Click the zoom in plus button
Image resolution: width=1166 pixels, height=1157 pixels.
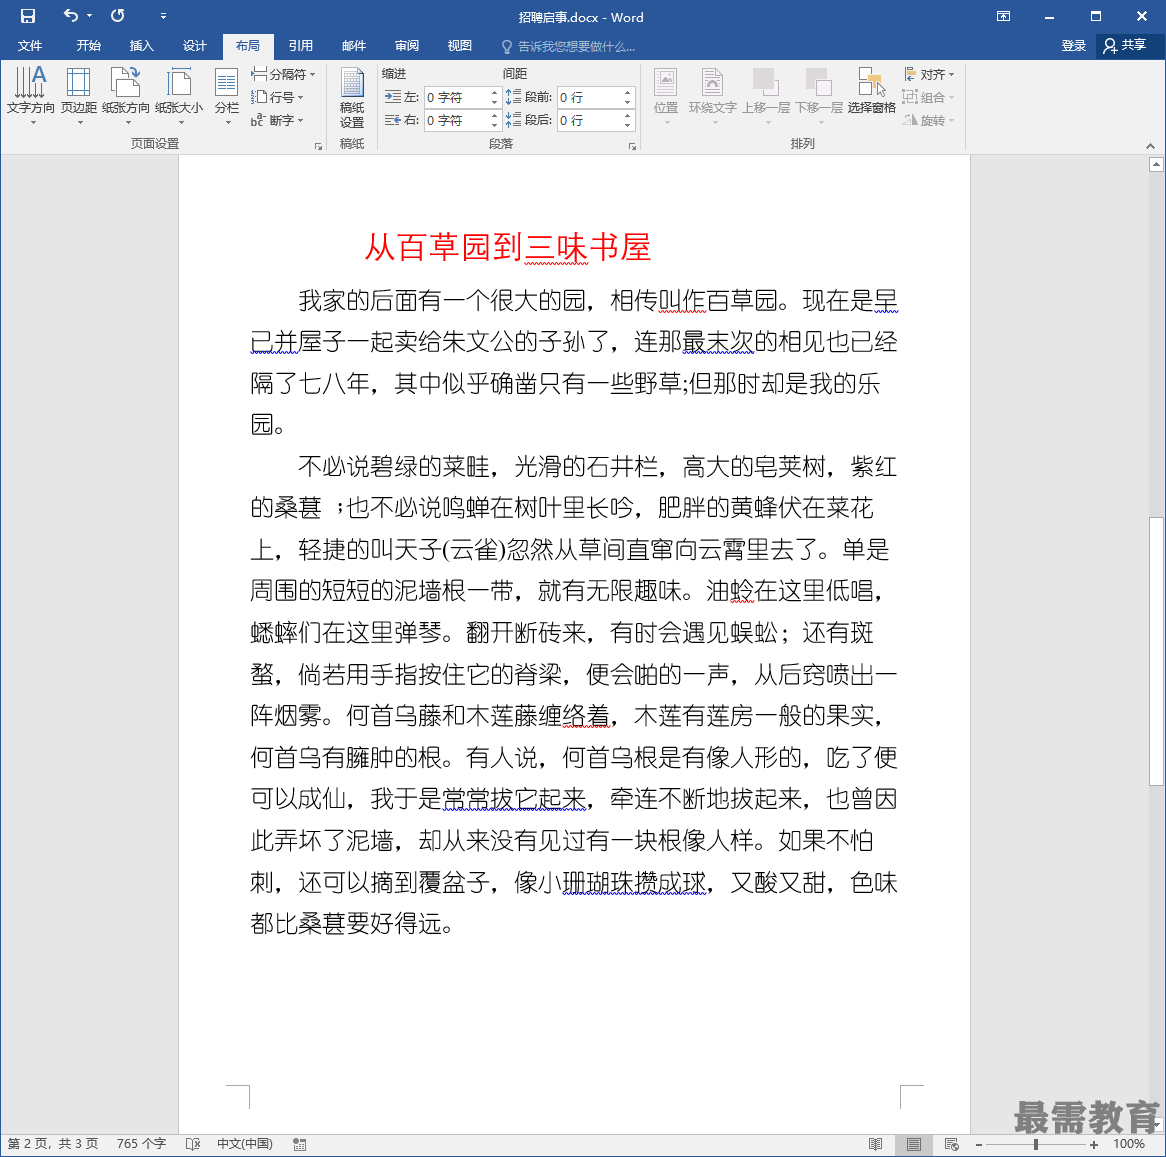(x=1094, y=1144)
